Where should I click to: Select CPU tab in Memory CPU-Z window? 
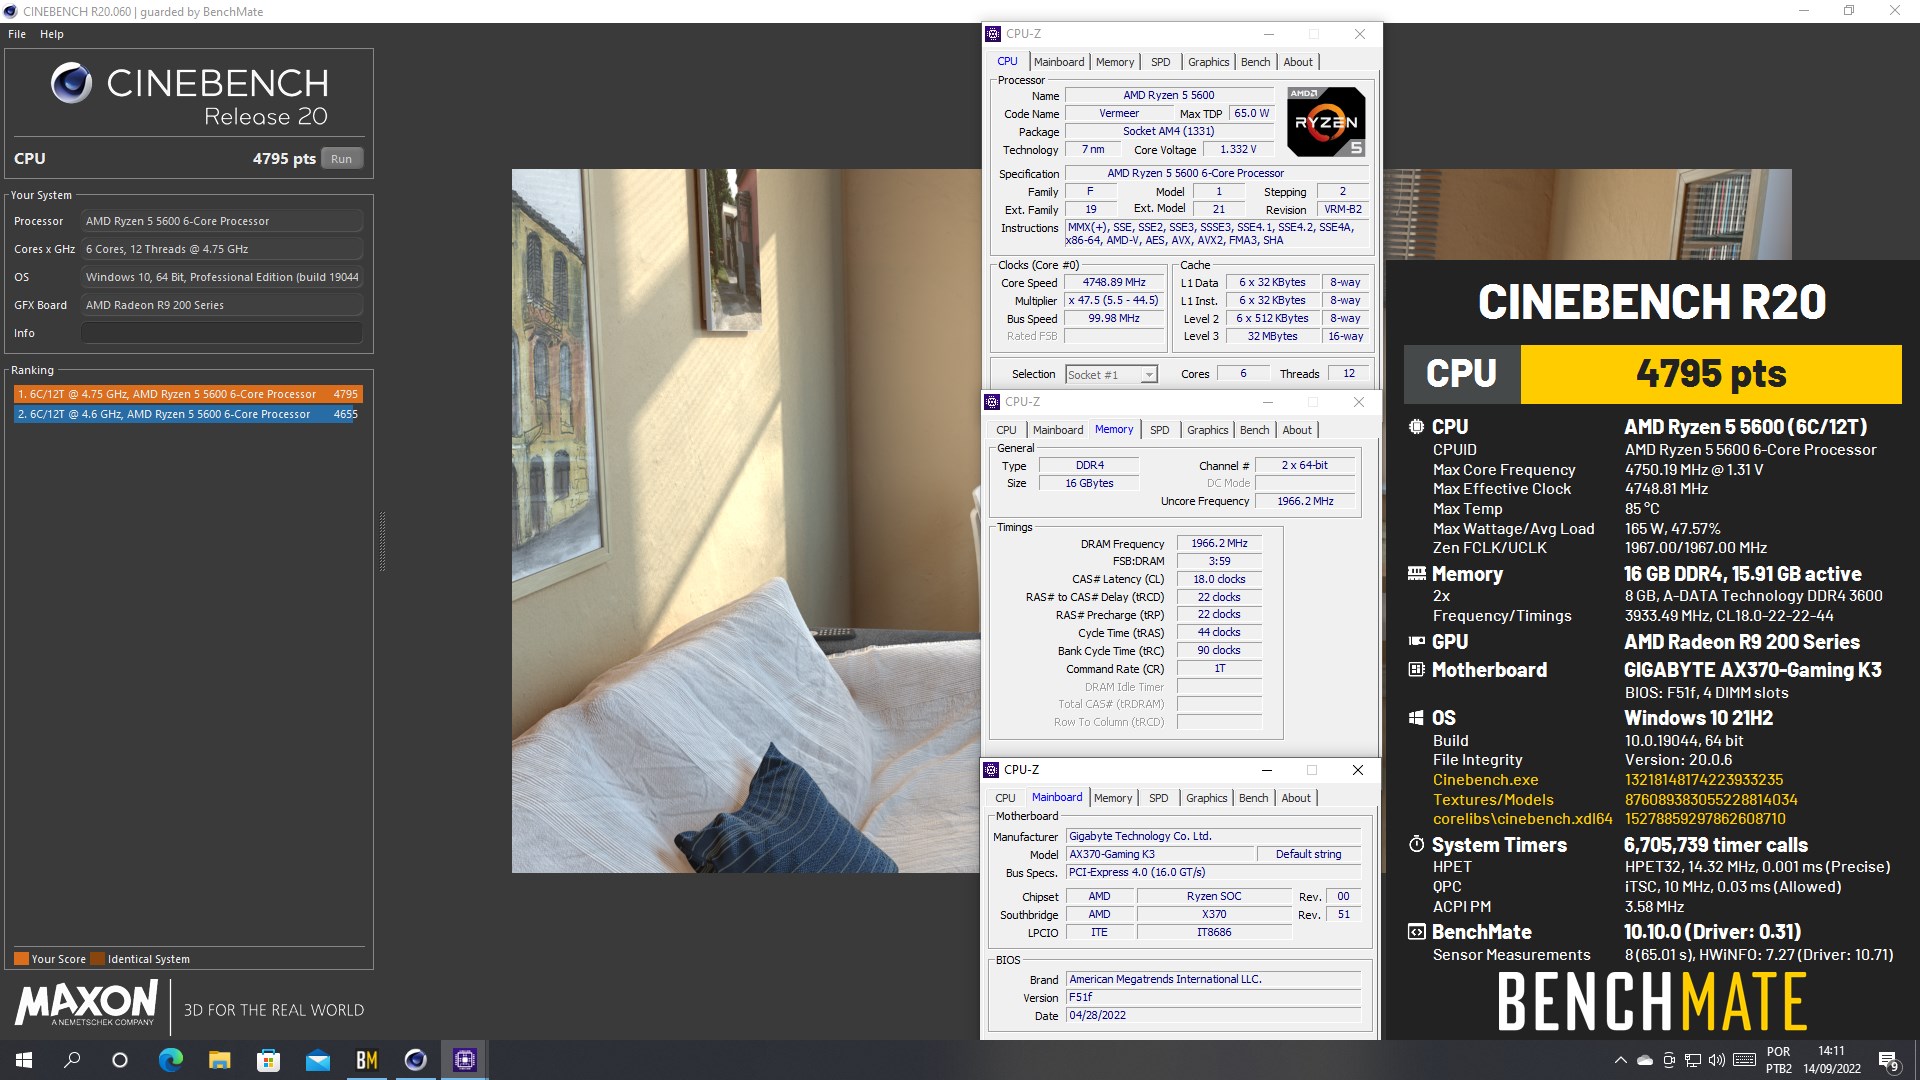(1006, 430)
